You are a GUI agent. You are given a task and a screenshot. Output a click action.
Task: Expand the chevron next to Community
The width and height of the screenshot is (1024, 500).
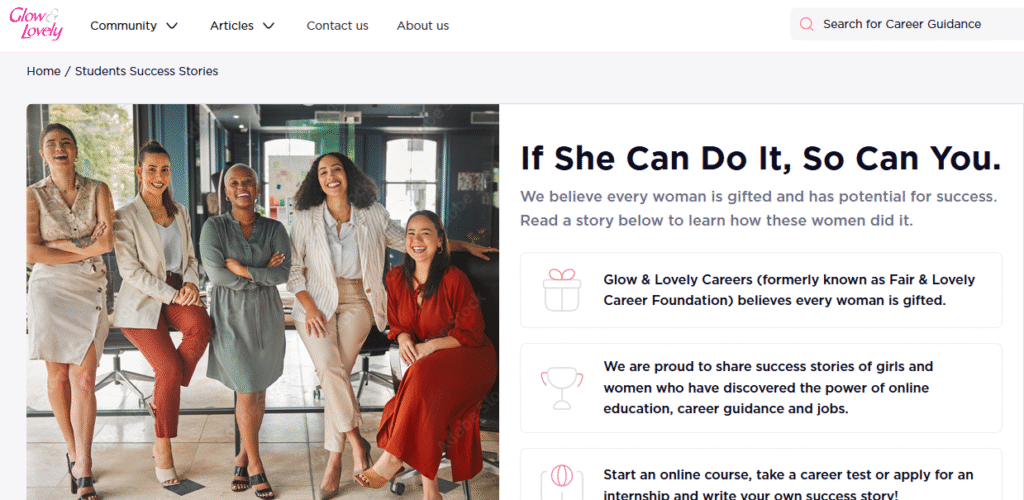click(172, 26)
